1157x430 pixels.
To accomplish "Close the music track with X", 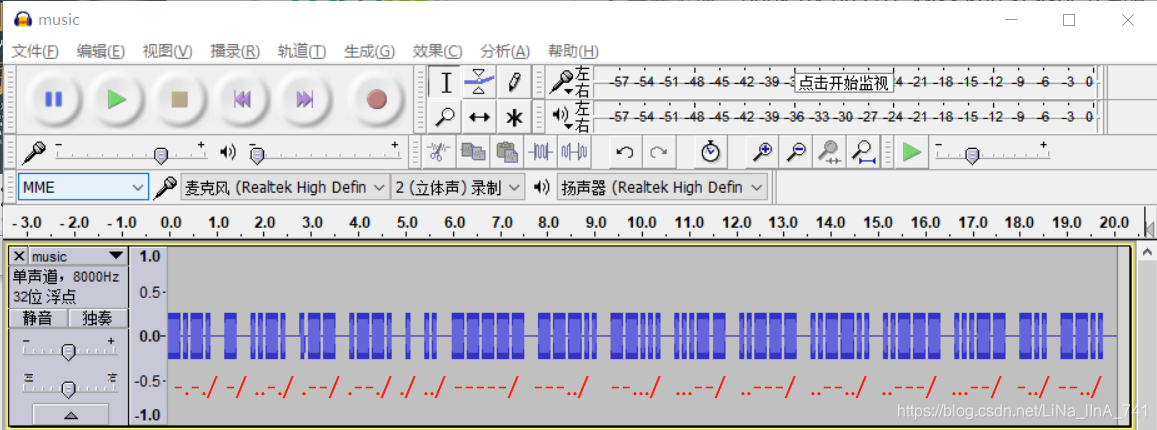I will [19, 256].
